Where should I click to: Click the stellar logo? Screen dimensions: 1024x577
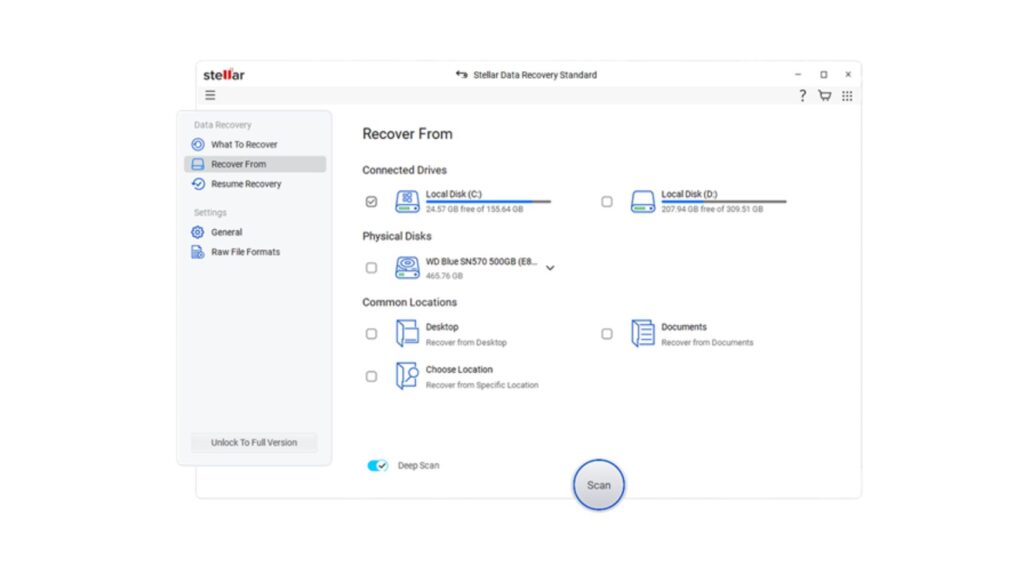click(x=224, y=74)
